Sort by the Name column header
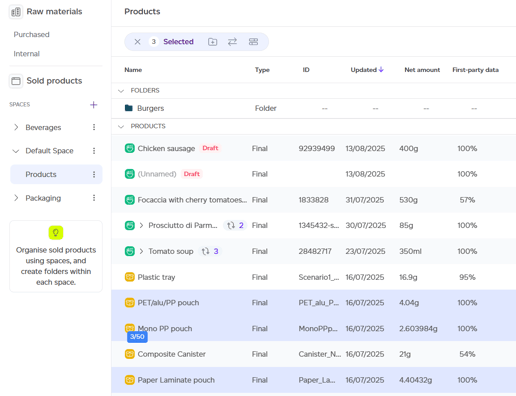The height and width of the screenshot is (396, 516). coord(133,70)
